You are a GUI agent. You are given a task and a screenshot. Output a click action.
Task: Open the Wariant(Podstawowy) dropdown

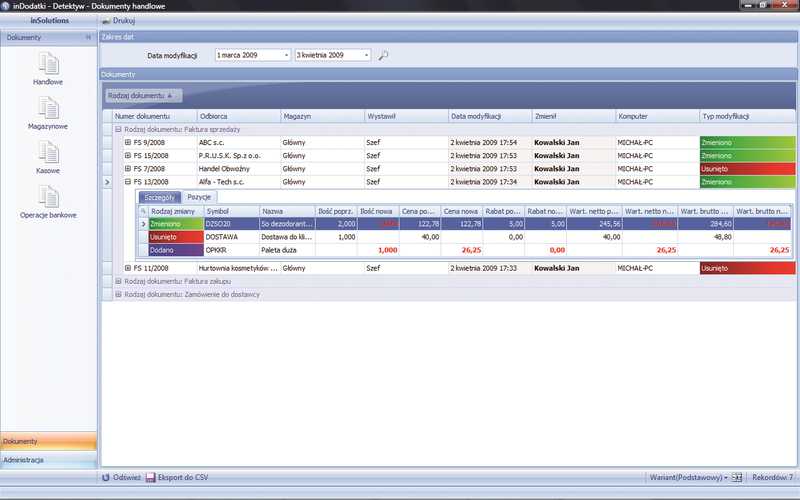coord(688,478)
